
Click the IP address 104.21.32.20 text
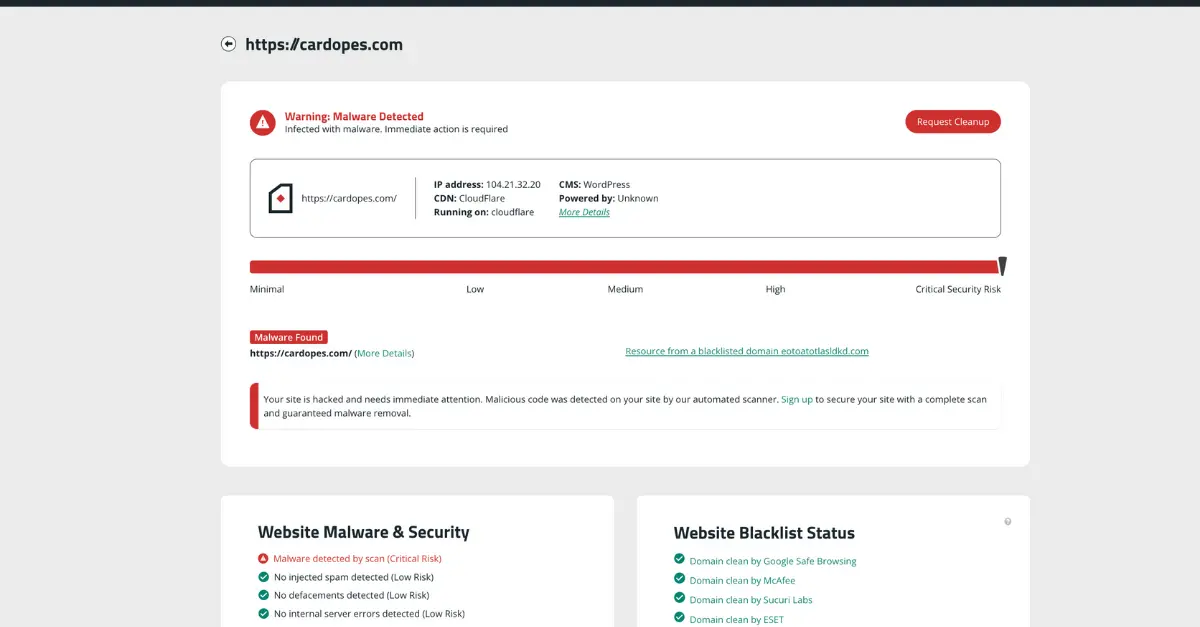tap(487, 185)
